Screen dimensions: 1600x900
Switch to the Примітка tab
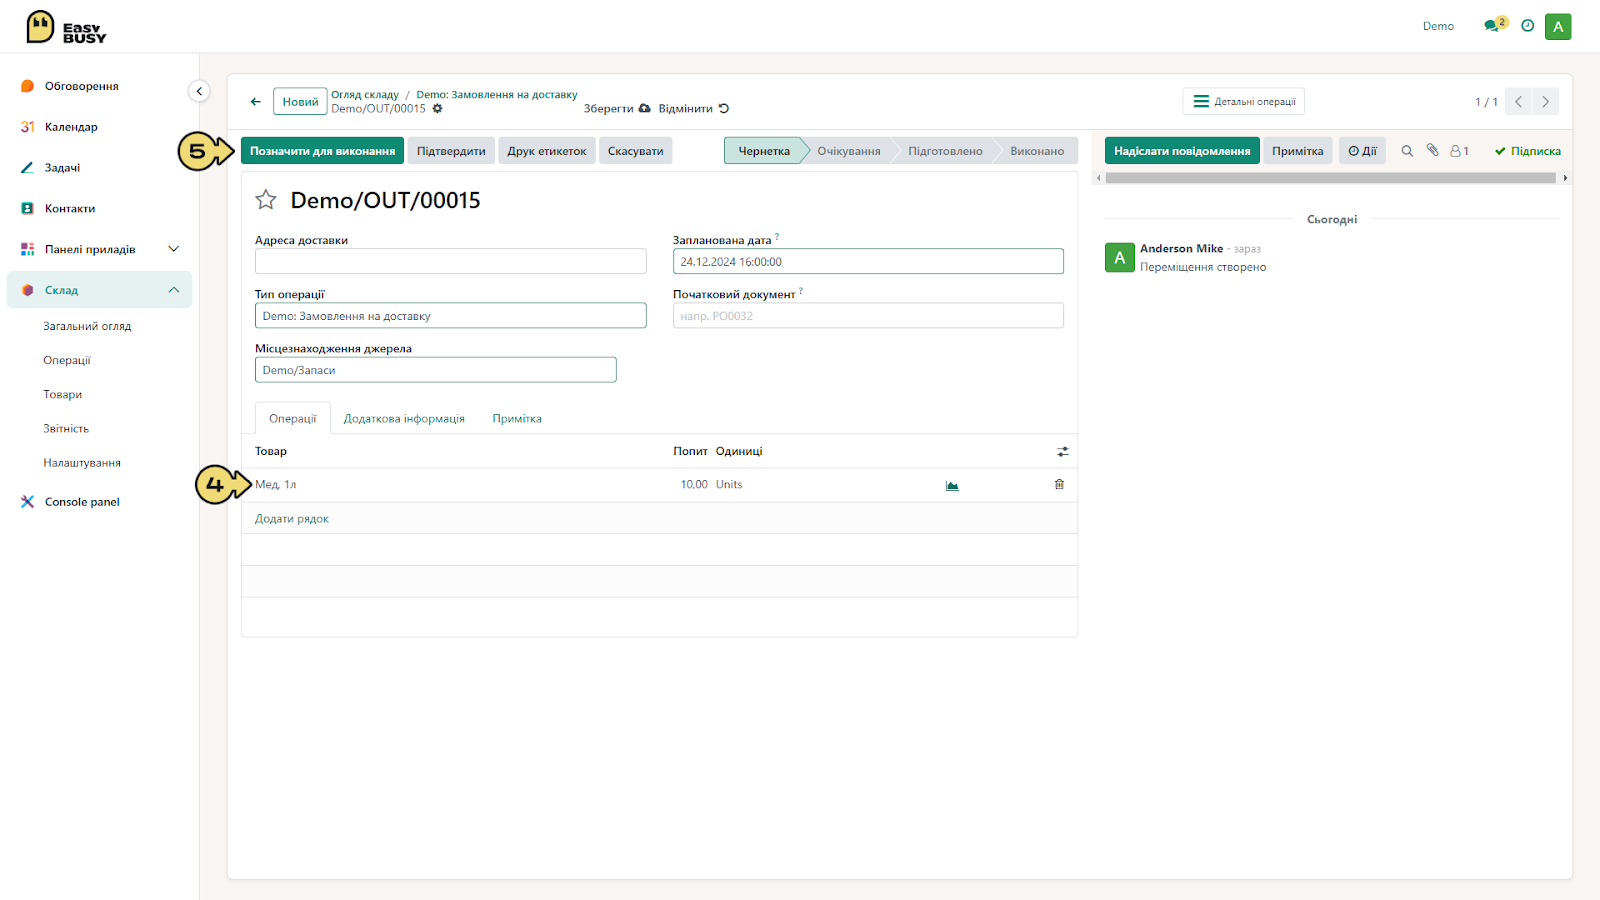(x=517, y=419)
